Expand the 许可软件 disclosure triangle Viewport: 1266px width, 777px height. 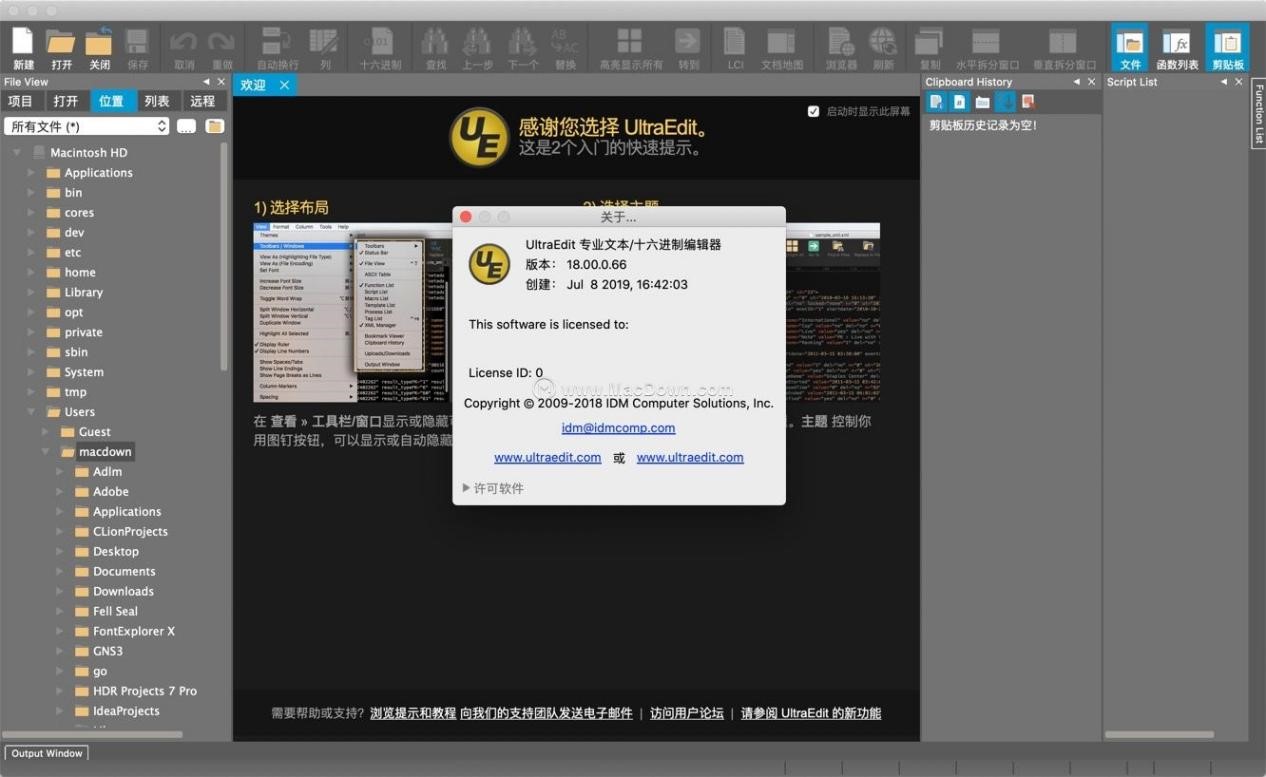pyautogui.click(x=465, y=488)
